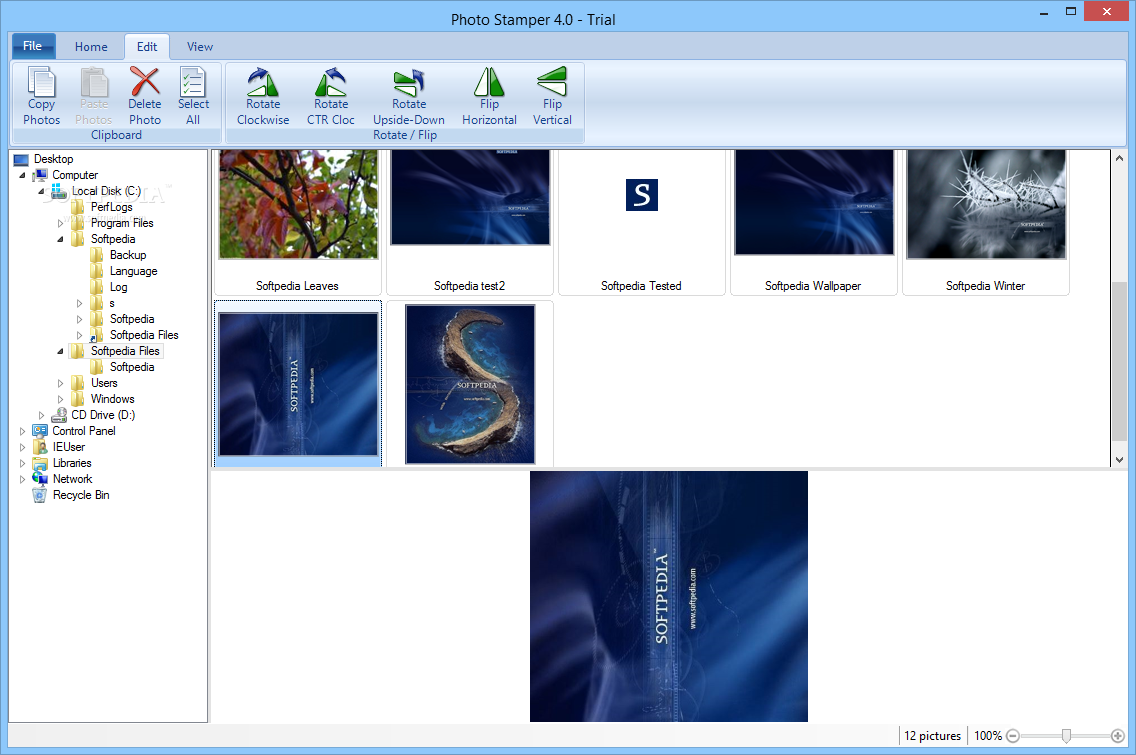Click the zoom out minus icon
This screenshot has height=755, width=1136.
pyautogui.click(x=1013, y=735)
